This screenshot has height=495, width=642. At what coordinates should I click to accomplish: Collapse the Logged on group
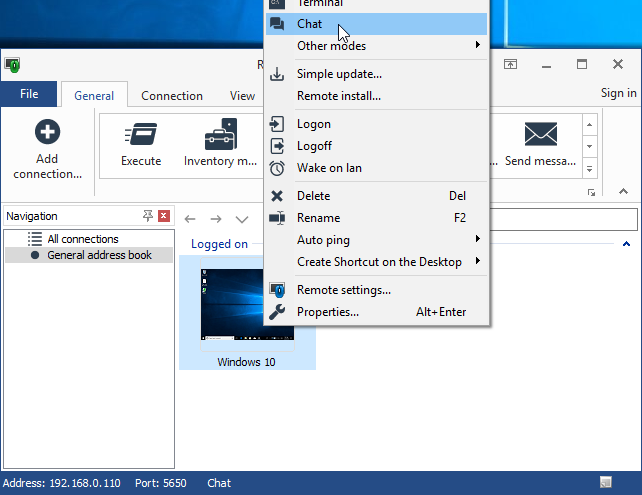point(626,244)
